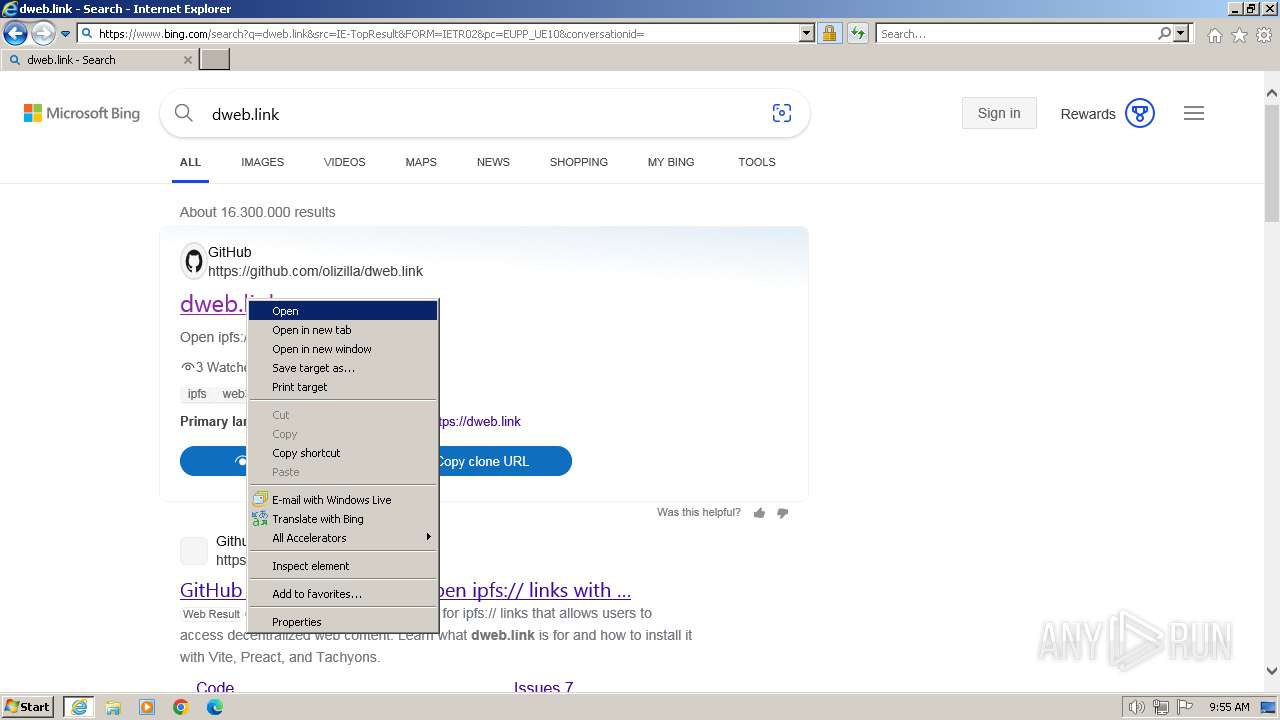This screenshot has height=720, width=1280.
Task: Click the Refresh page icon
Action: coord(858,33)
